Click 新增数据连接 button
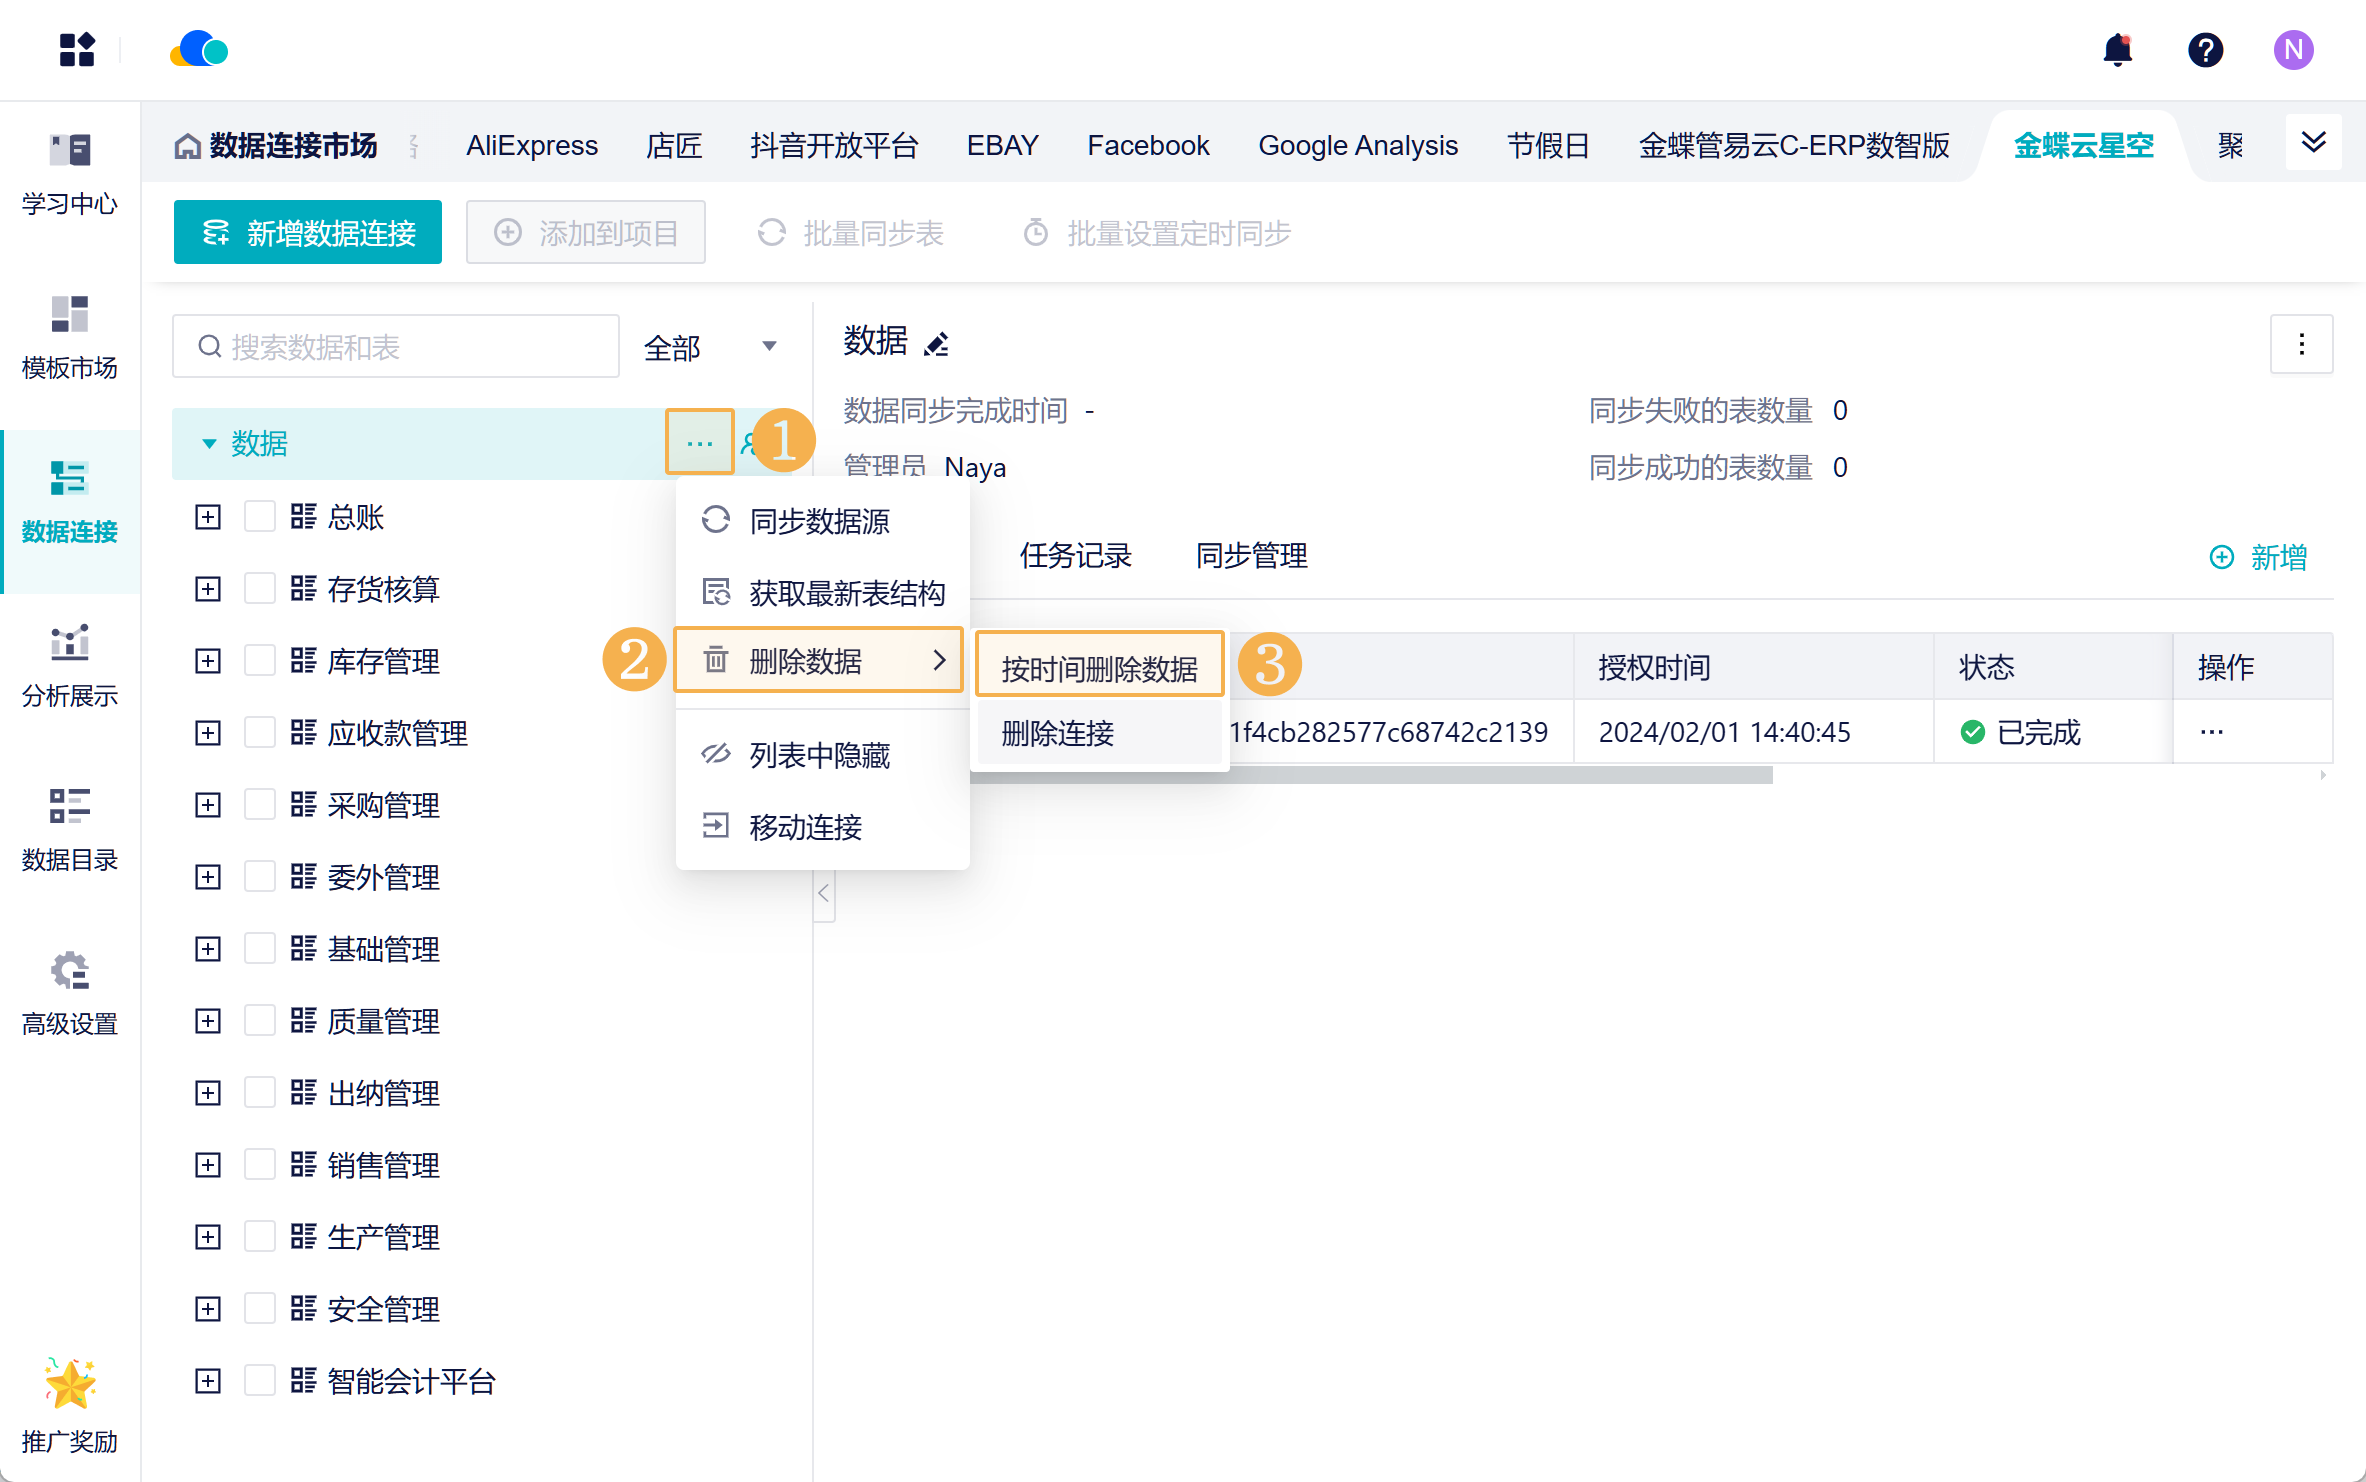The width and height of the screenshot is (2366, 1482). [x=308, y=232]
